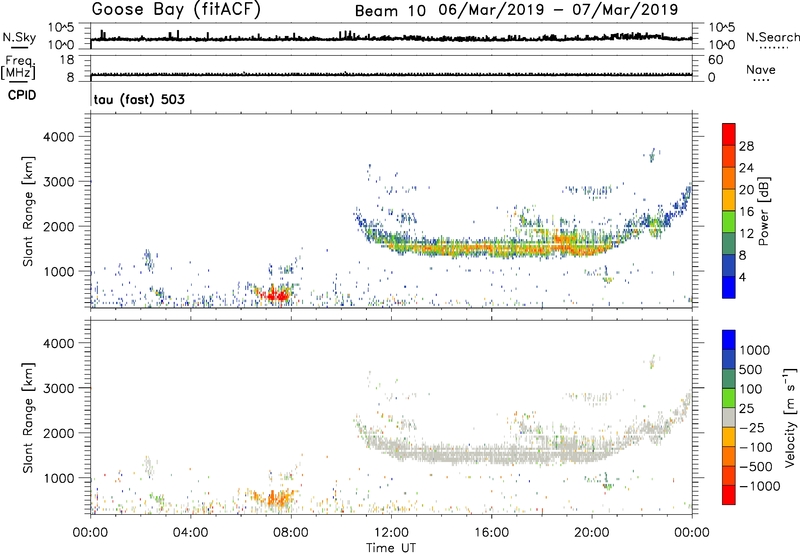
Task: Click the noise trace in the N.Sky strip
Action: pyautogui.click(x=391, y=38)
